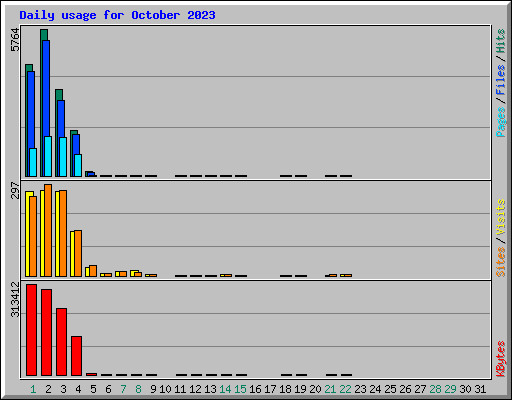Click the 'Daily usage for October 2023' title
512x400 pixels.
pyautogui.click(x=117, y=15)
